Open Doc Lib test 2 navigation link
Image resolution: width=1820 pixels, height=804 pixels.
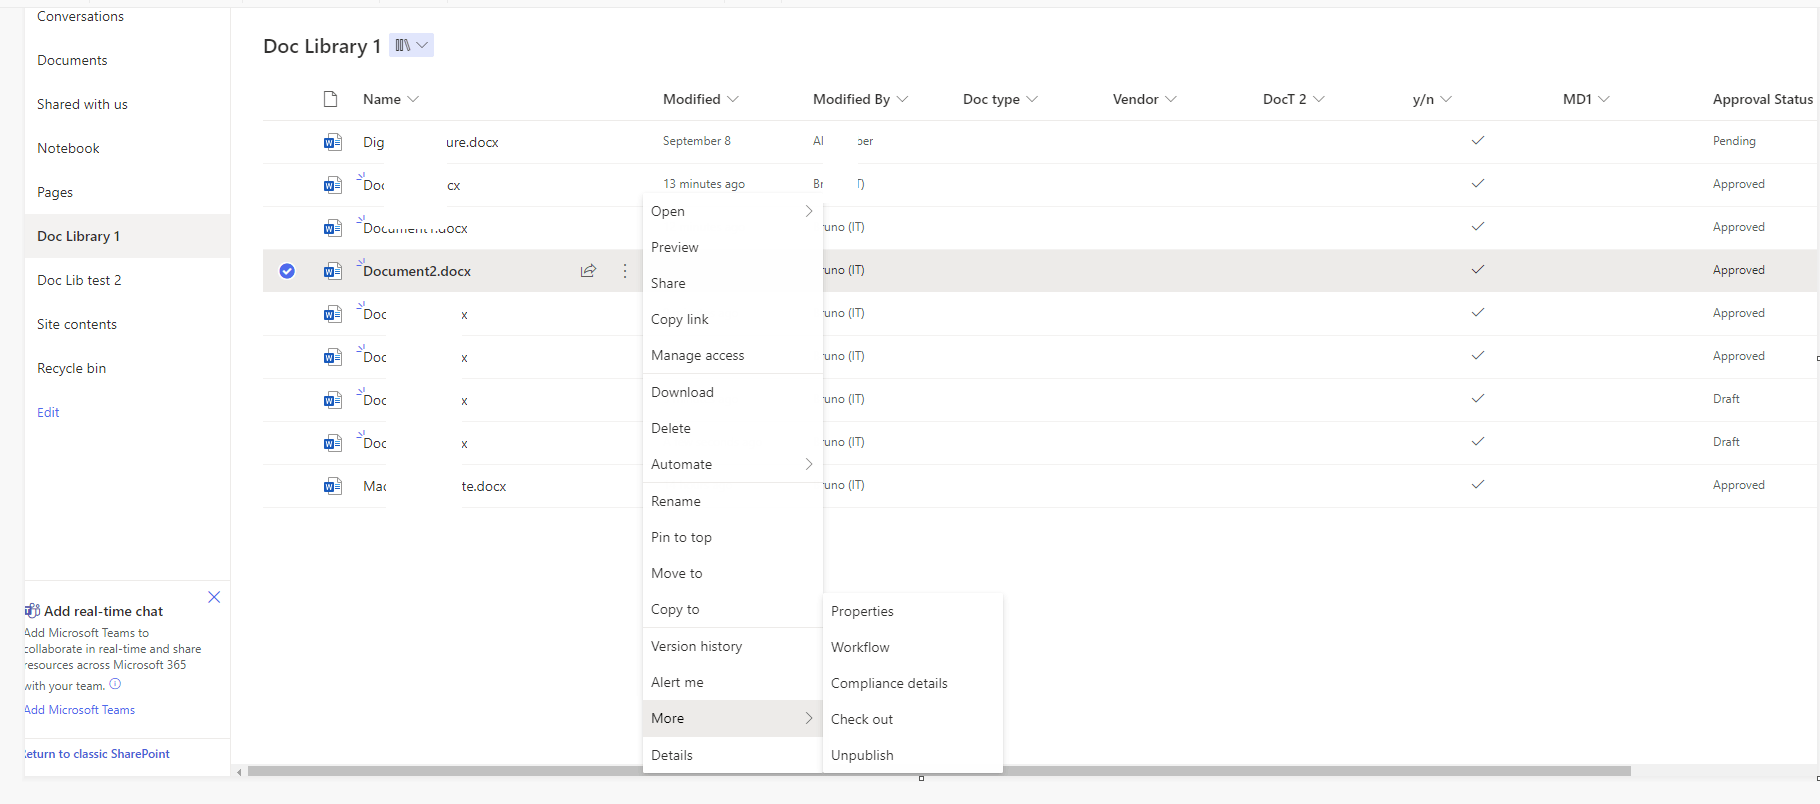79,280
